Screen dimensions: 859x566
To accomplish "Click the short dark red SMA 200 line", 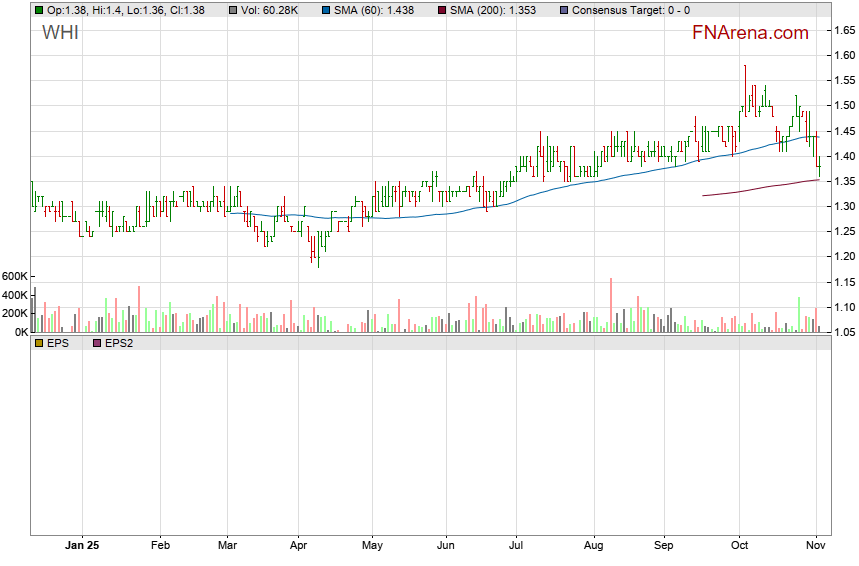I will pos(760,188).
